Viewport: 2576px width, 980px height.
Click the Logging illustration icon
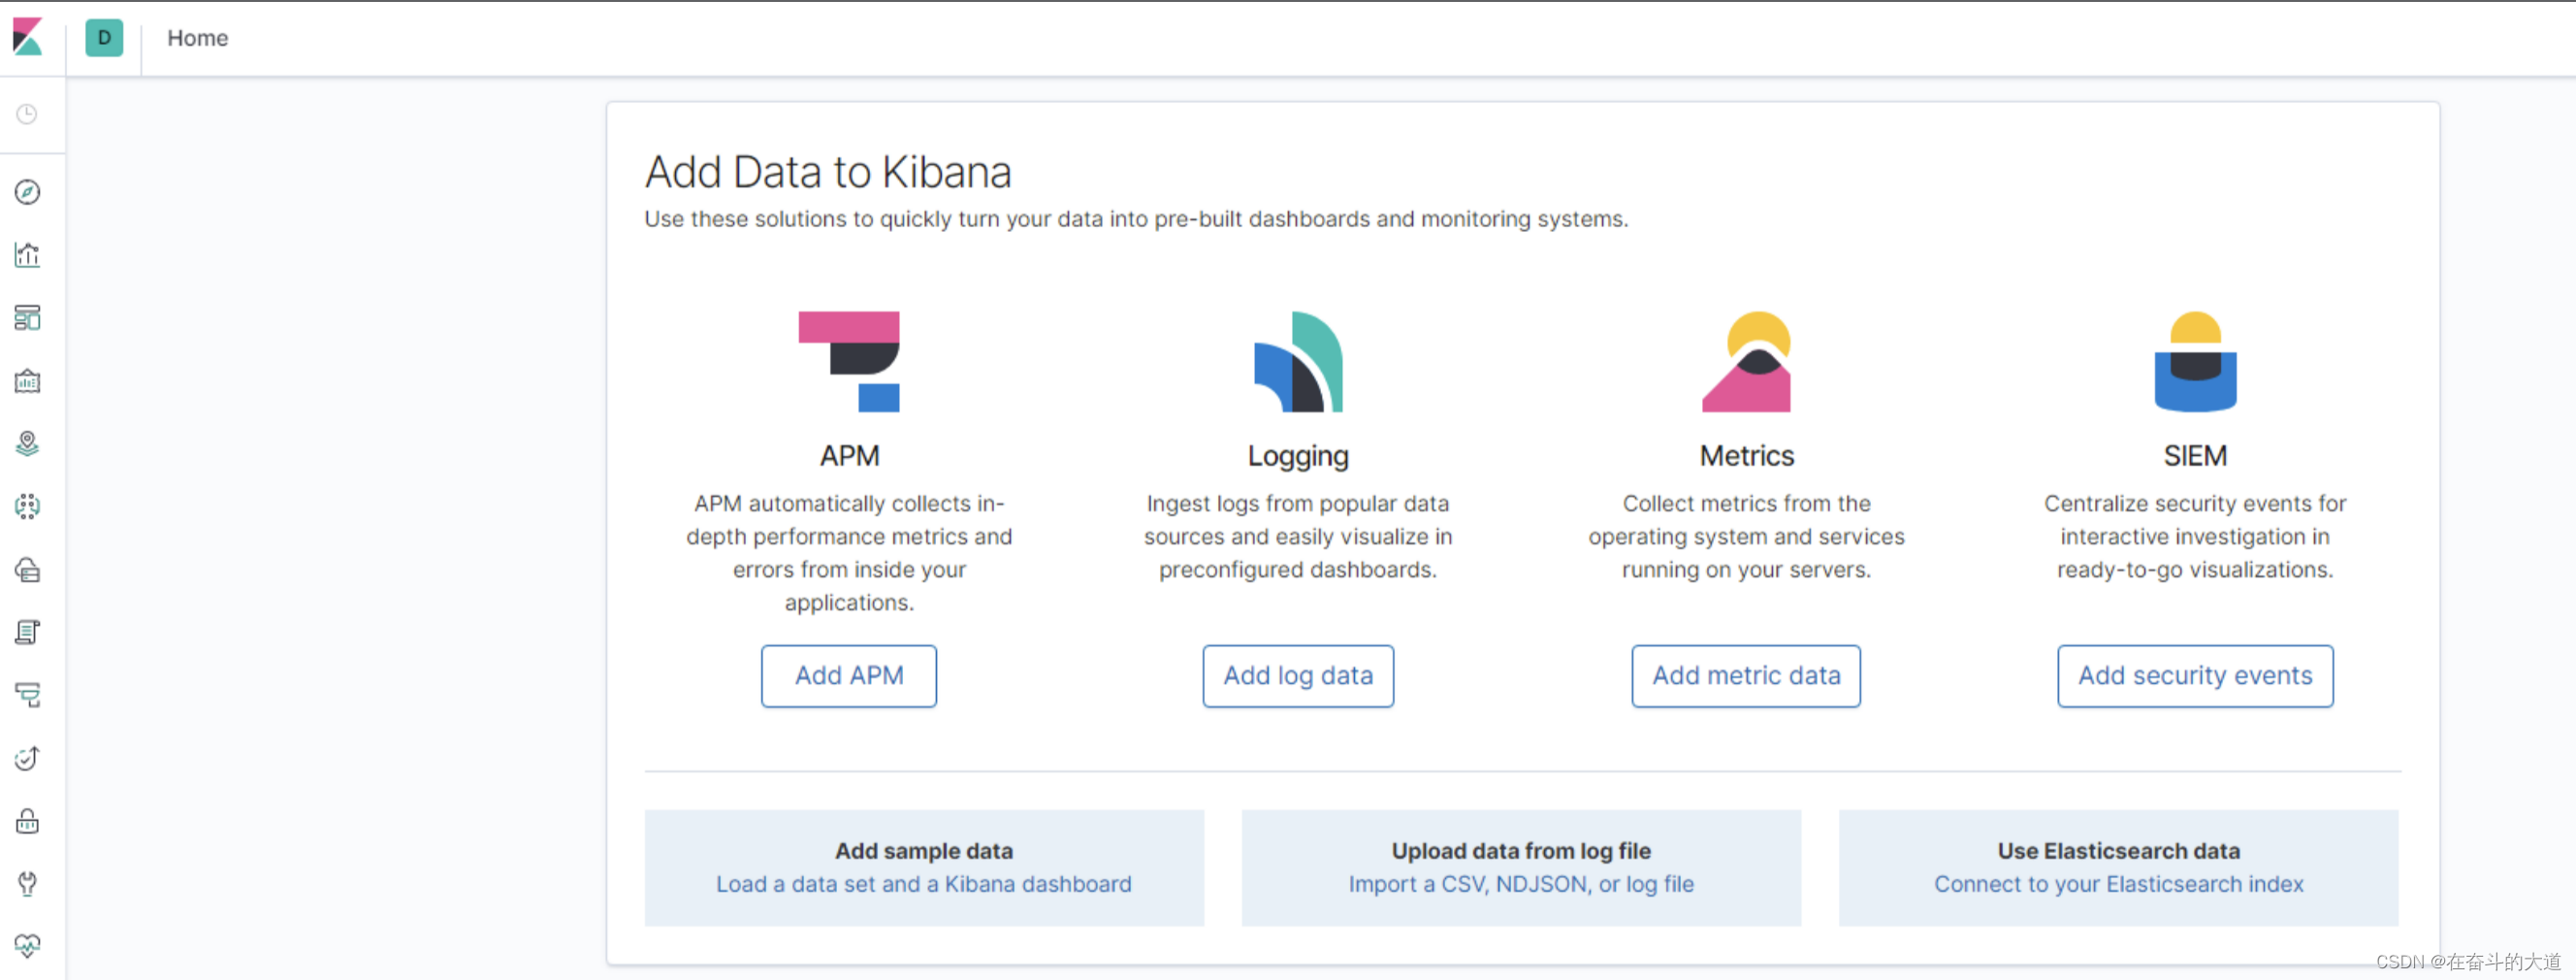pos(1298,362)
